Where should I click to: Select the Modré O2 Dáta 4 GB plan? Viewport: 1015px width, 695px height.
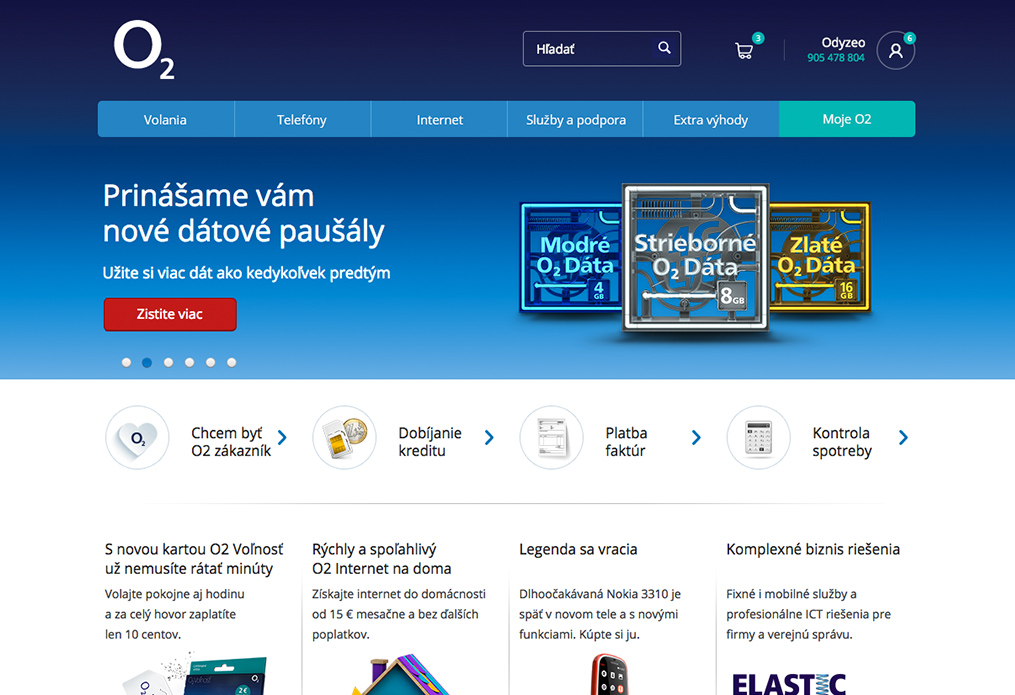tap(570, 256)
